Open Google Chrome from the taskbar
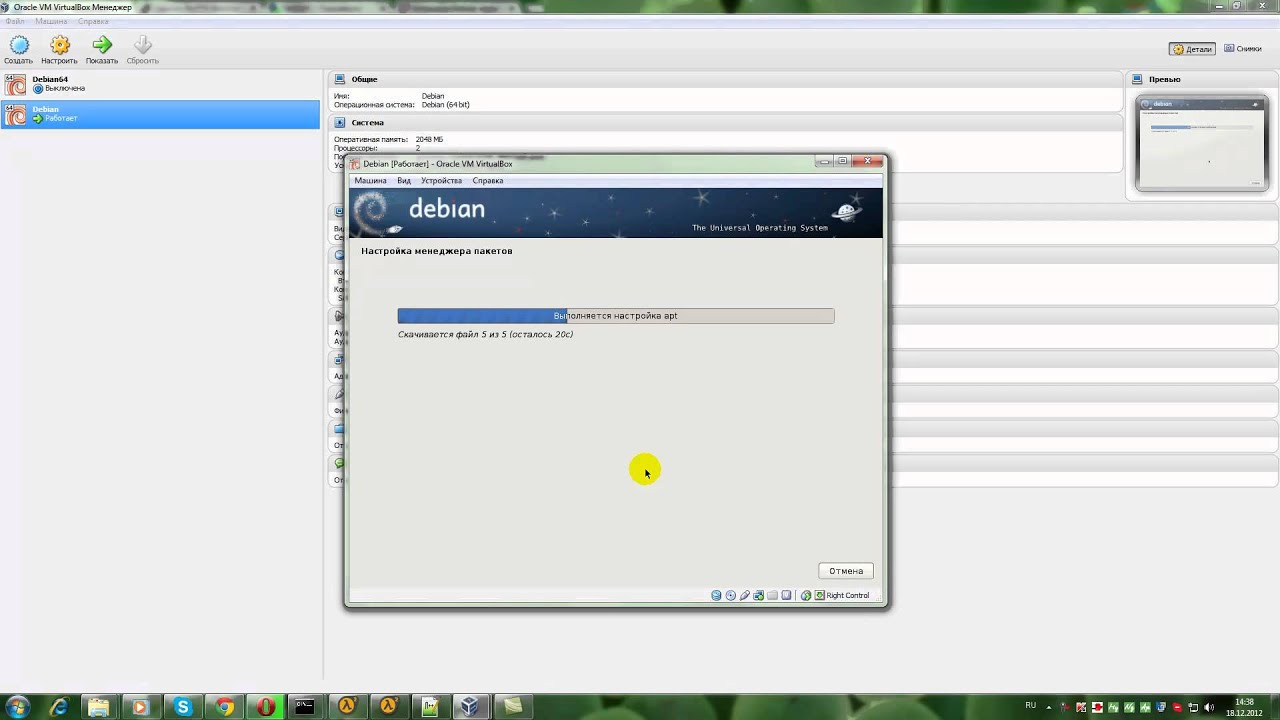Image resolution: width=1280 pixels, height=720 pixels. [224, 707]
